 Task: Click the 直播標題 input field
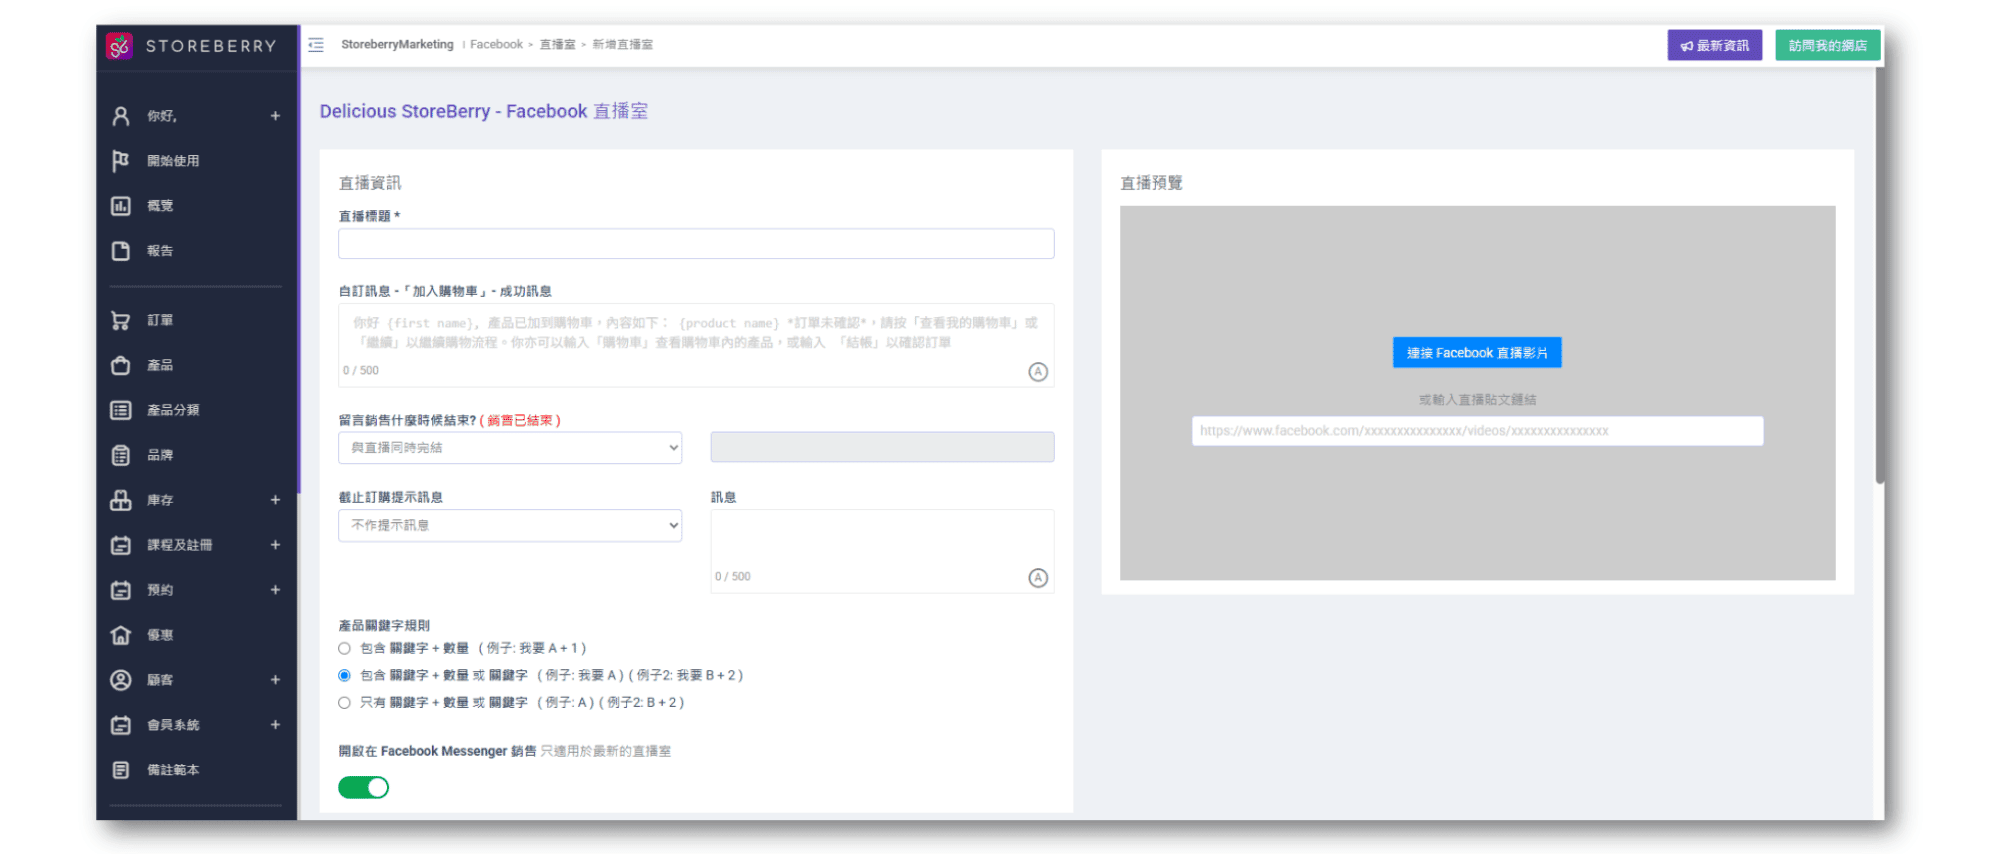tap(696, 244)
